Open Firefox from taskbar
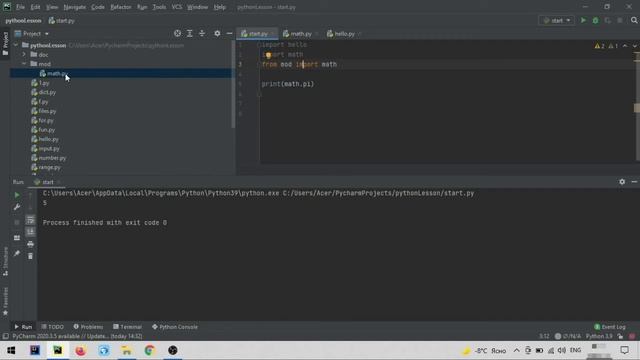 click(80, 350)
